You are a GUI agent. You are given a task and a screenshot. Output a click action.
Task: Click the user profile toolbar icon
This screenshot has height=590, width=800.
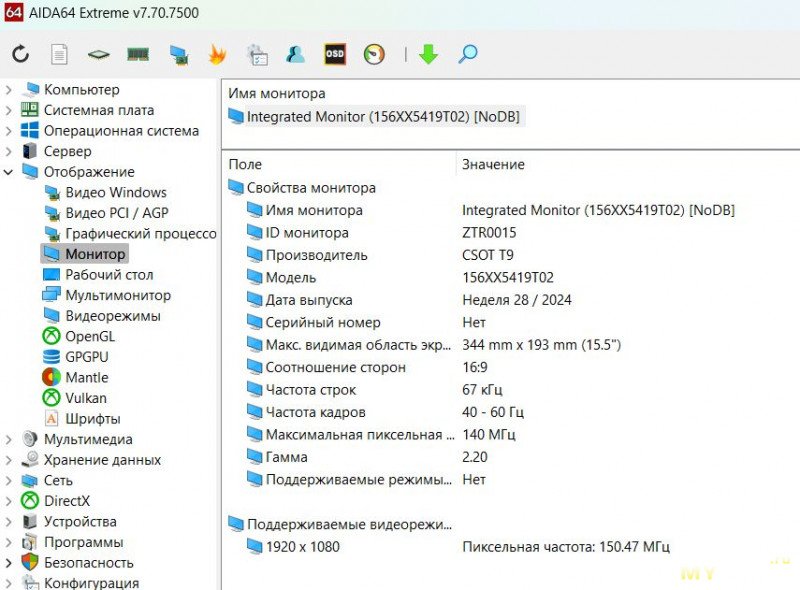[x=295, y=54]
